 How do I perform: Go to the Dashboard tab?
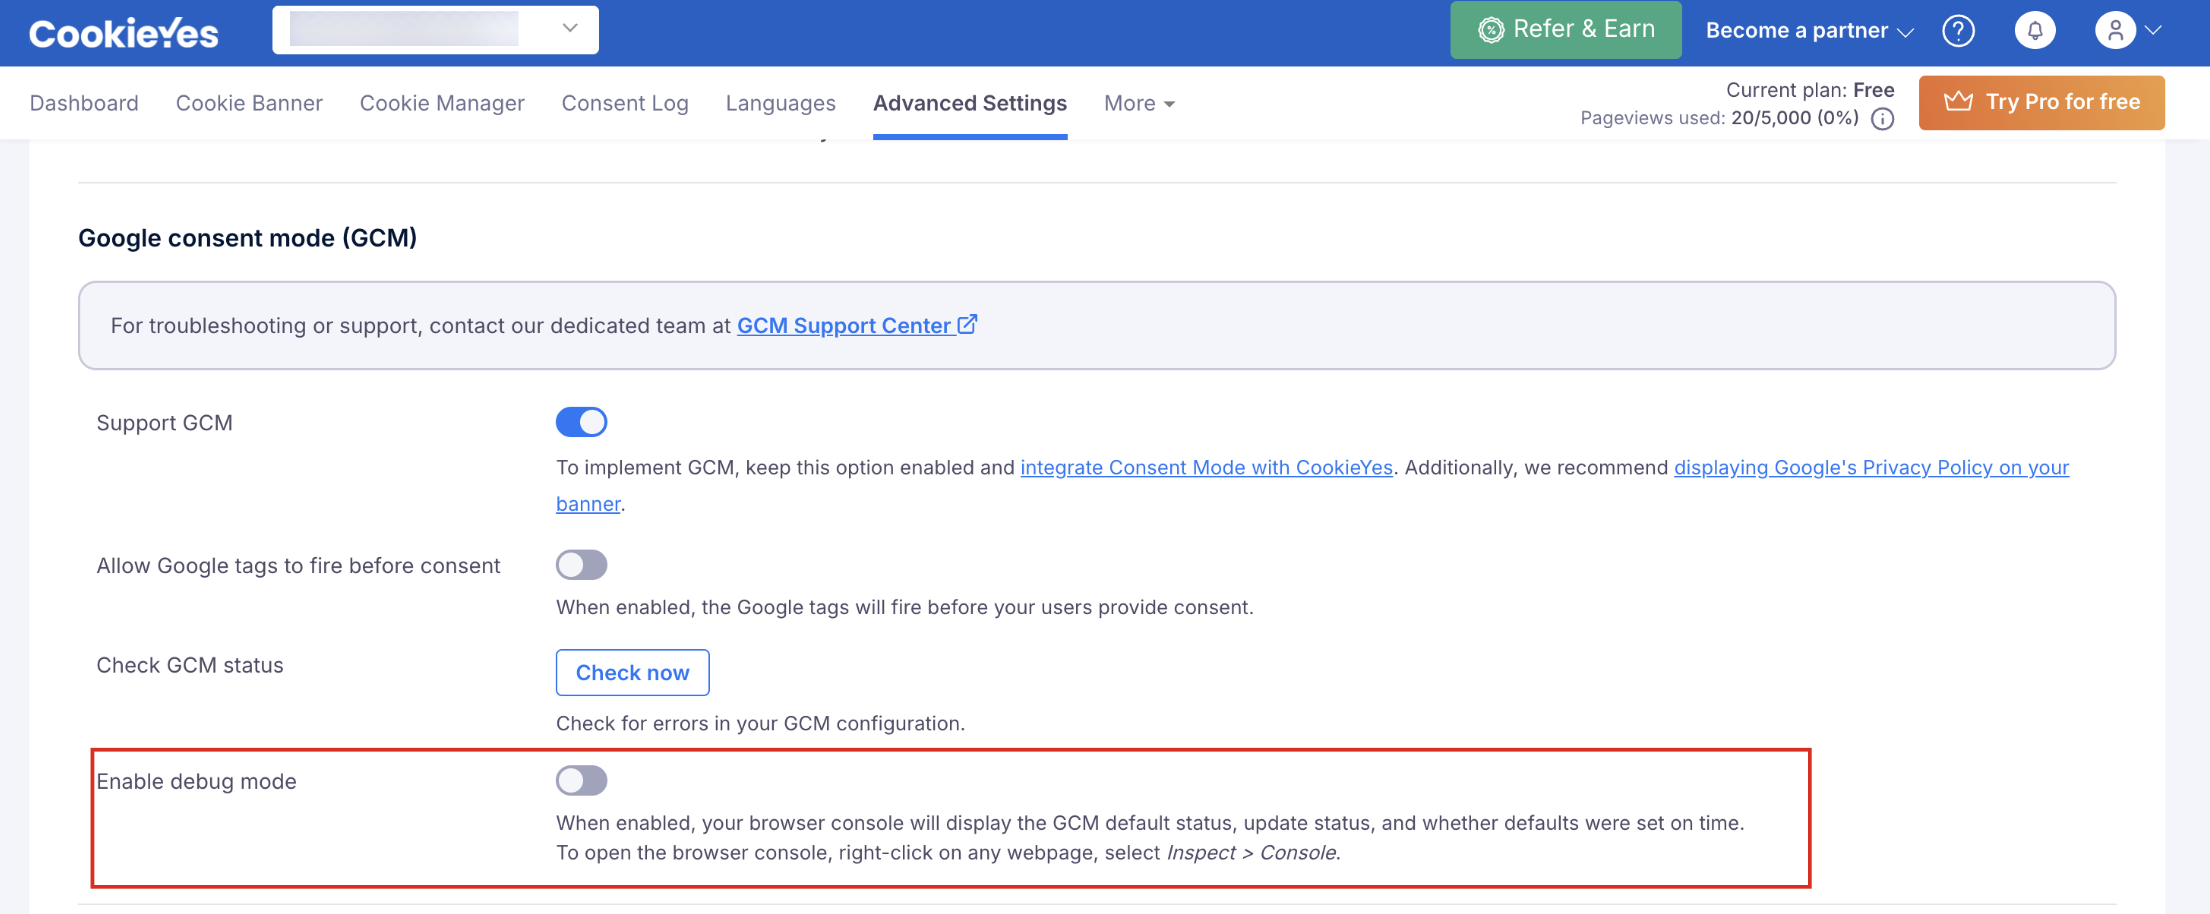(x=84, y=103)
